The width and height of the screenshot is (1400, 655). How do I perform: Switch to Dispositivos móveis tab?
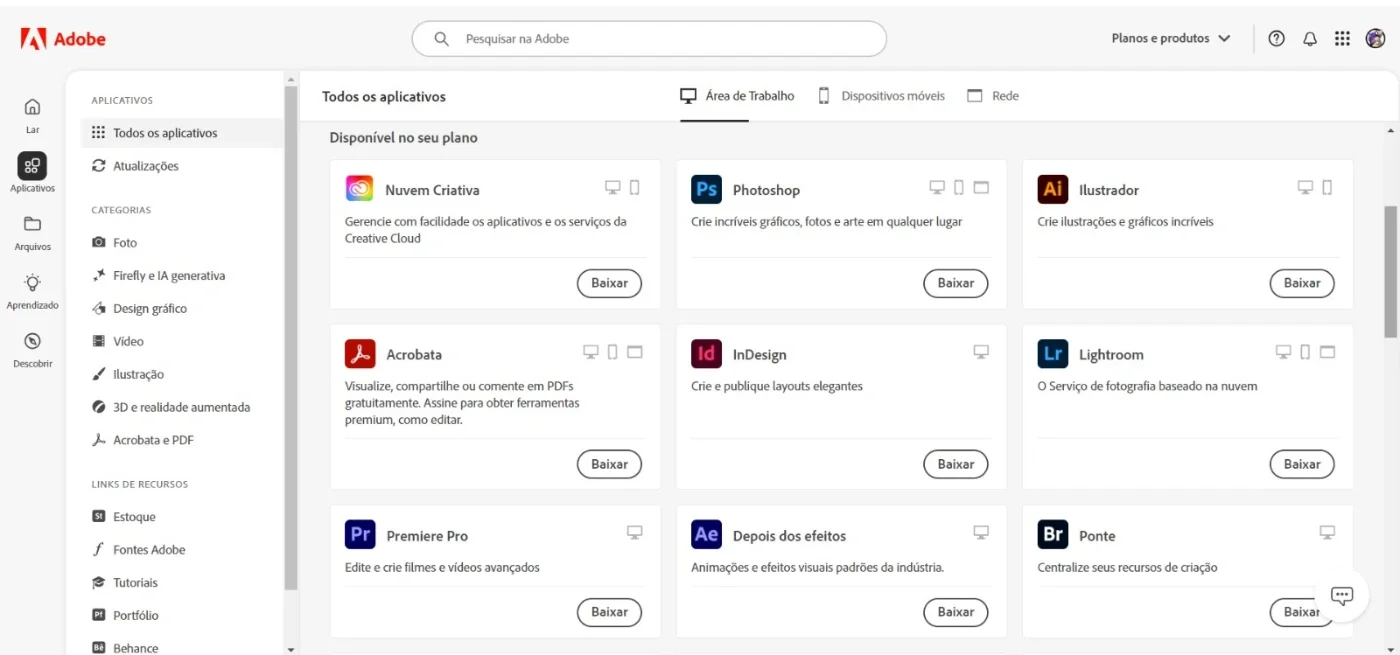tap(881, 96)
